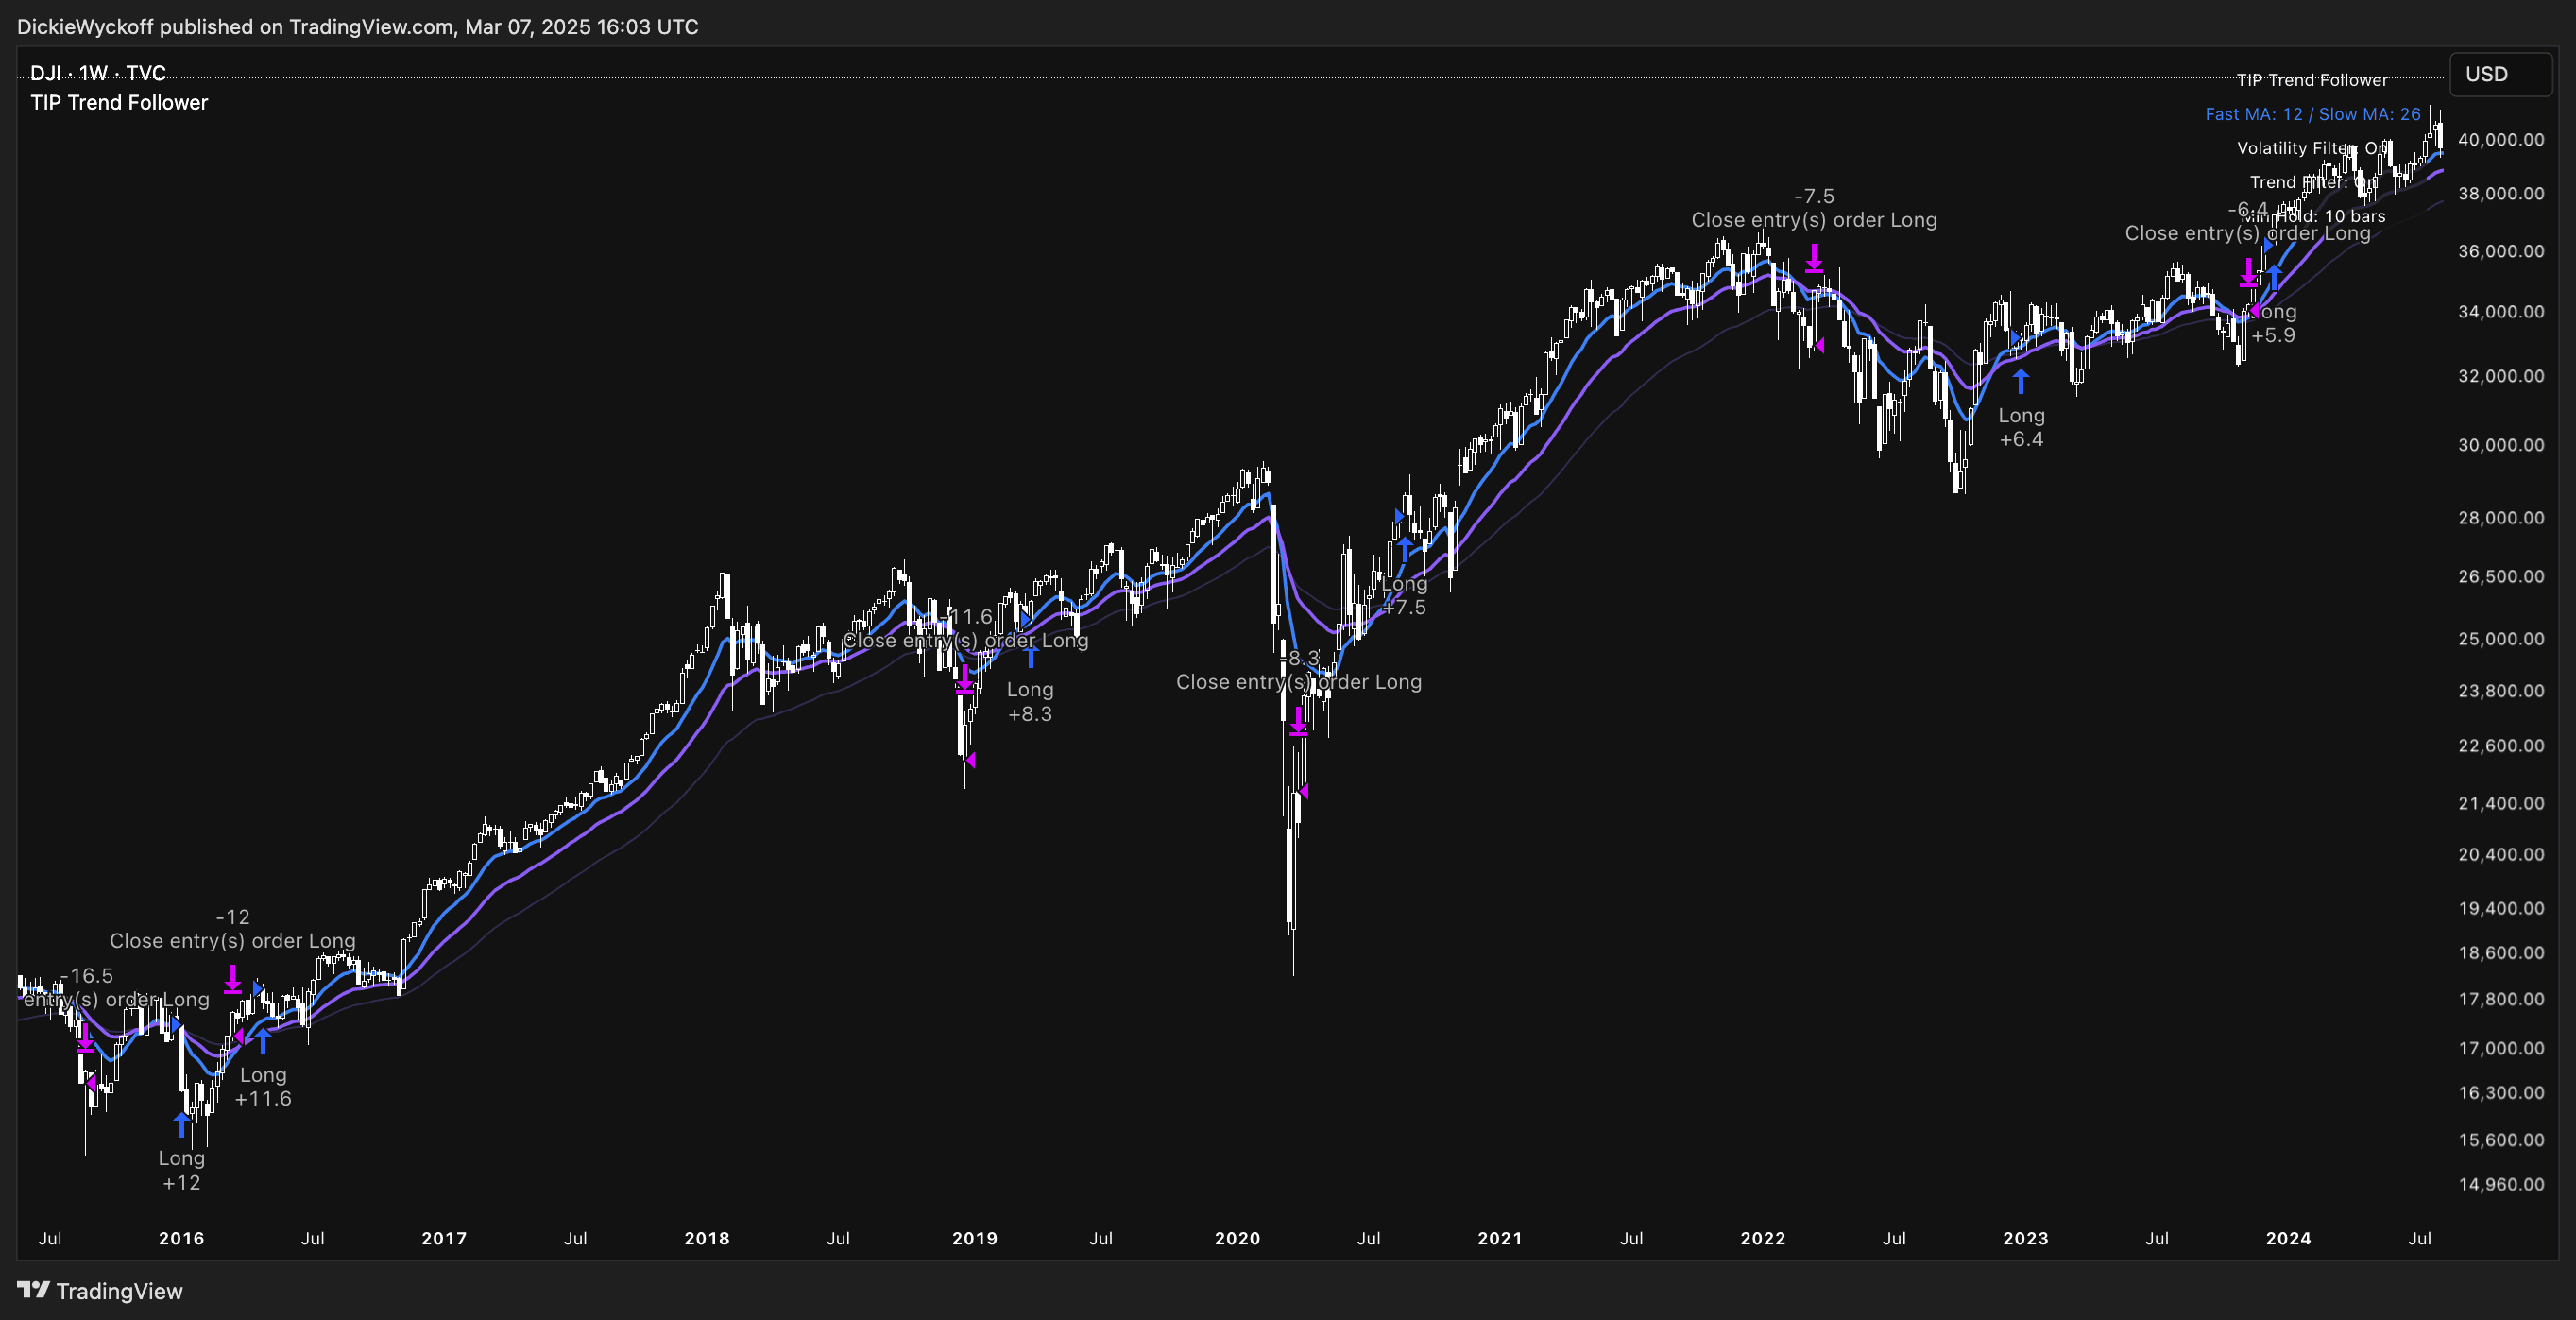
Task: Click the magenta exit arrow below the -7.5 label
Action: pos(1814,257)
